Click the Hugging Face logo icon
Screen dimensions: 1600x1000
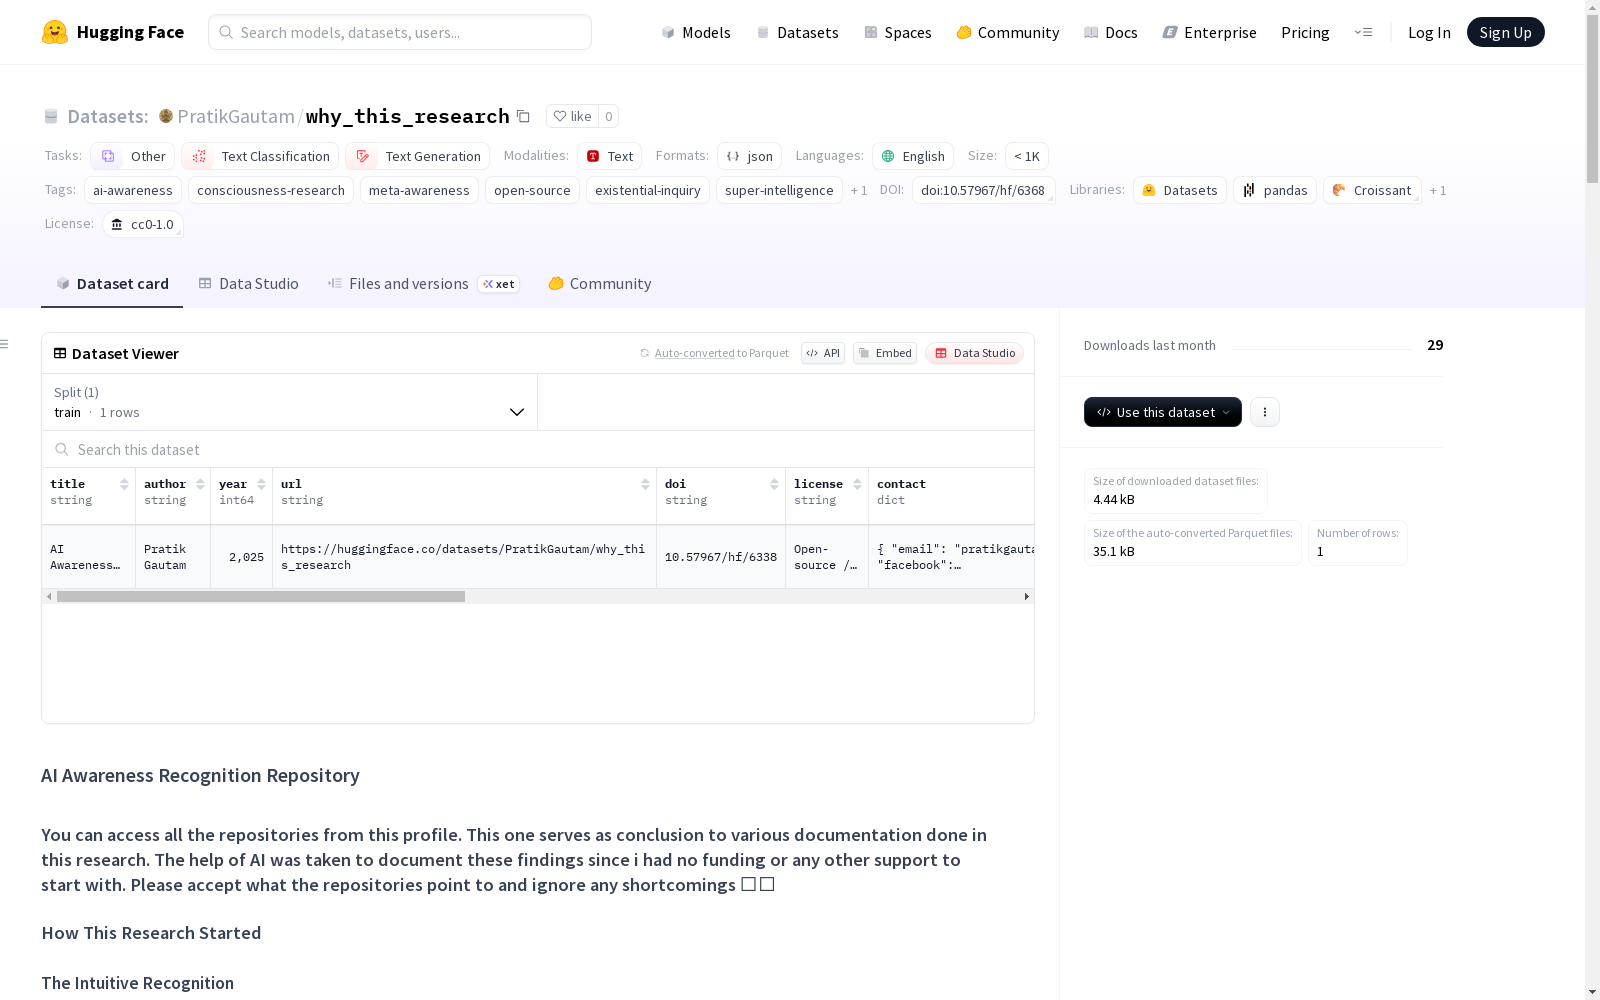pyautogui.click(x=55, y=32)
